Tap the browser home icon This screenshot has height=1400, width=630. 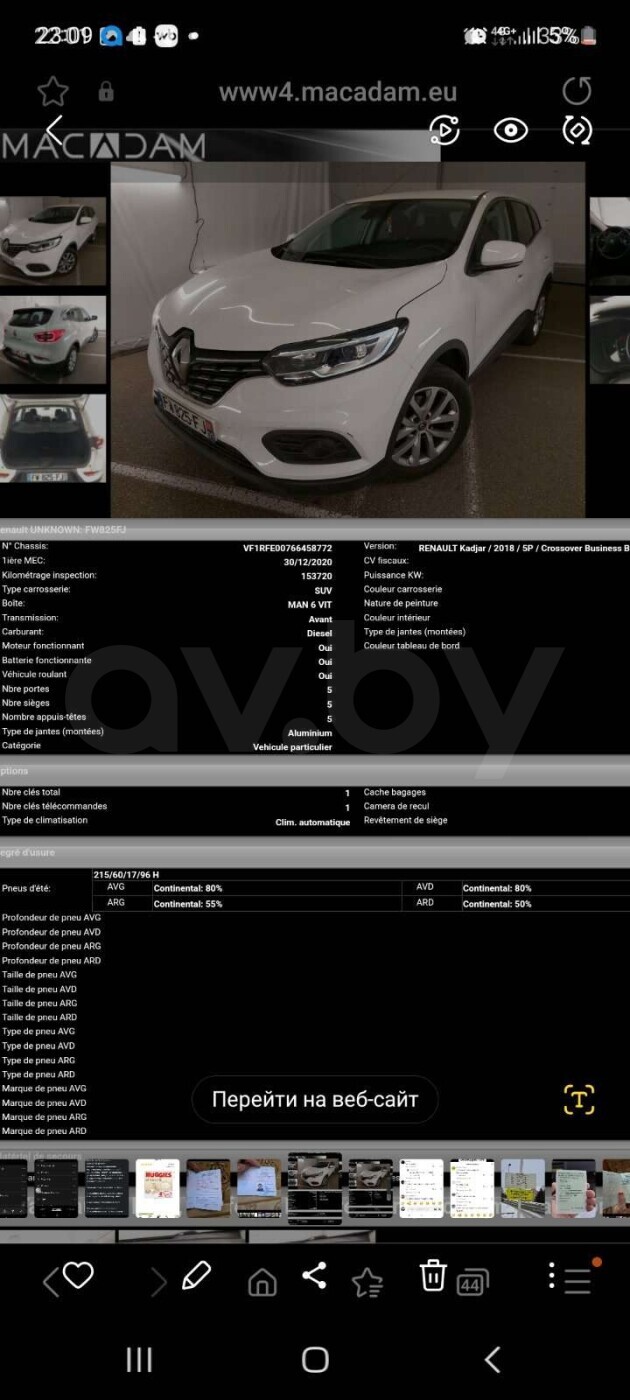262,1282
